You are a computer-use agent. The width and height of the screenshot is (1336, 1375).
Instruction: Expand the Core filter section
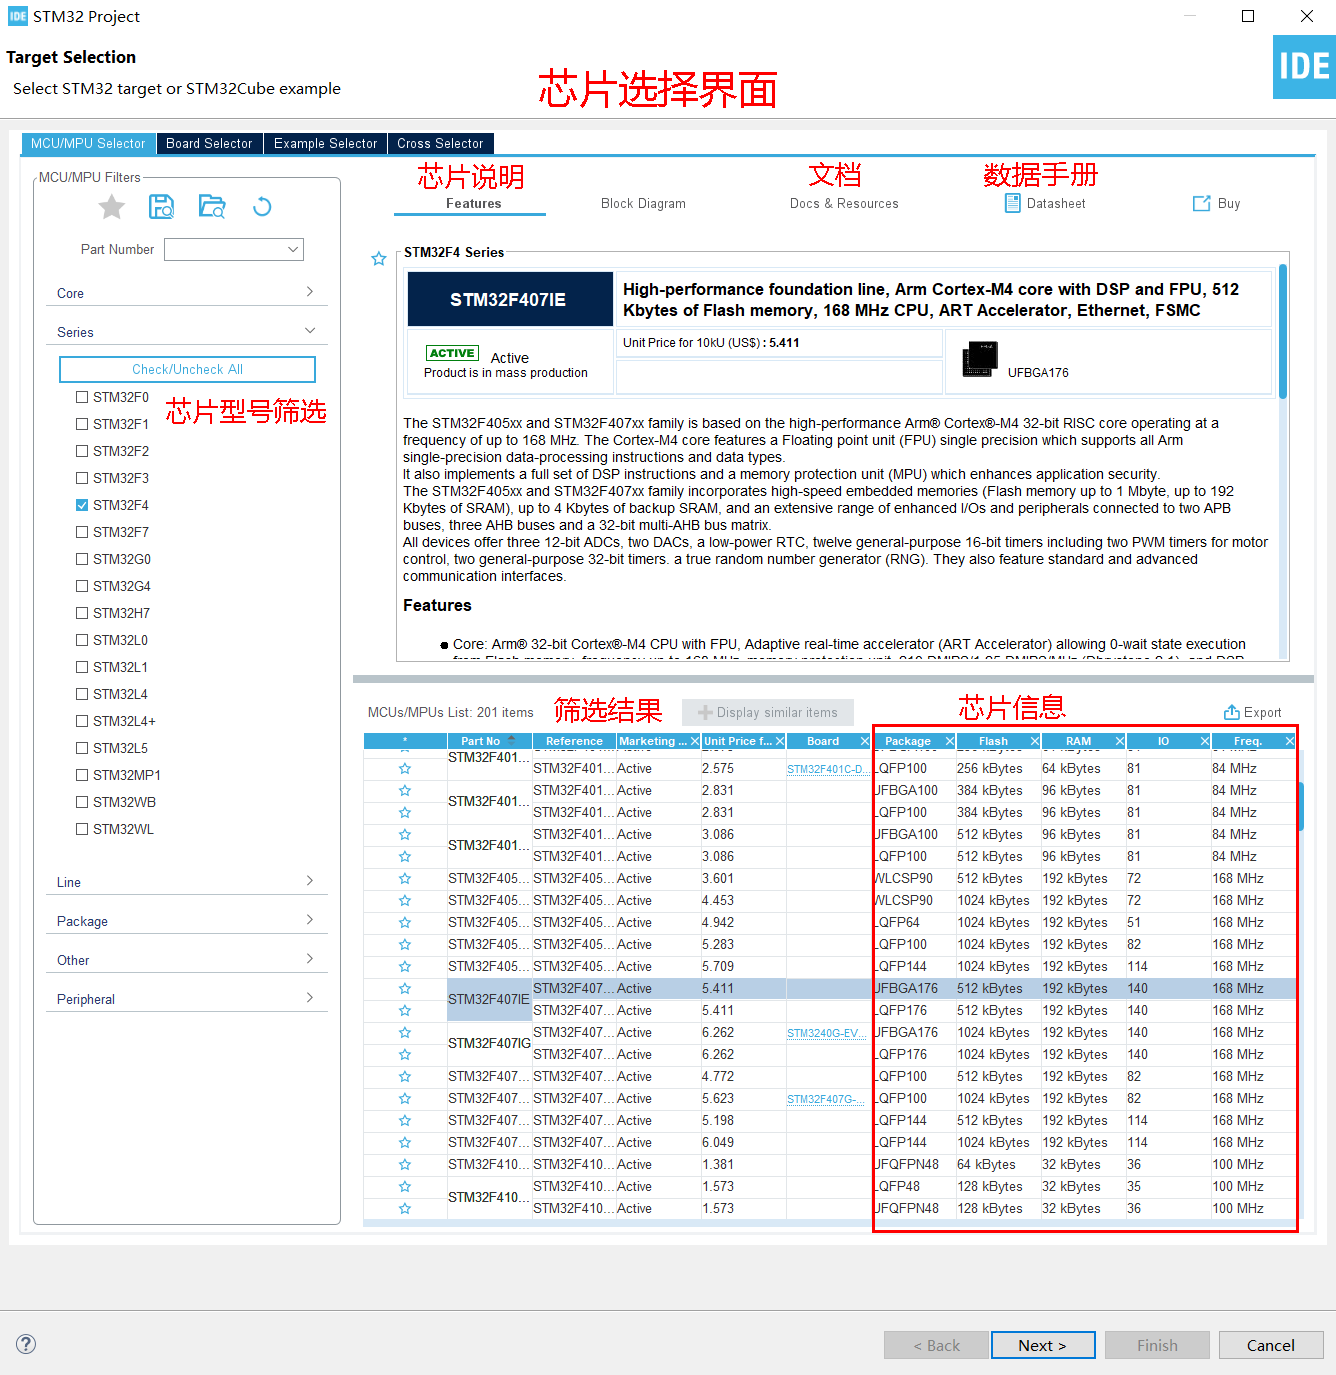coord(187,293)
